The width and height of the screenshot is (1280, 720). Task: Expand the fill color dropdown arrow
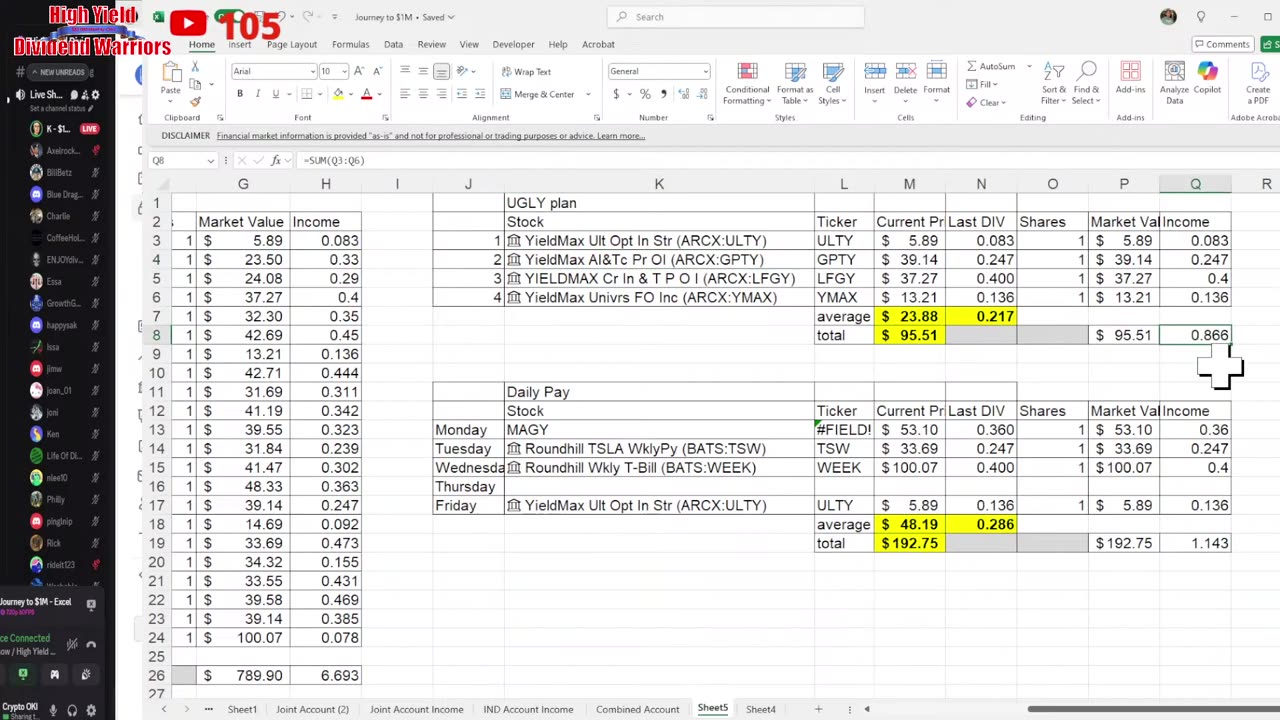(x=350, y=94)
